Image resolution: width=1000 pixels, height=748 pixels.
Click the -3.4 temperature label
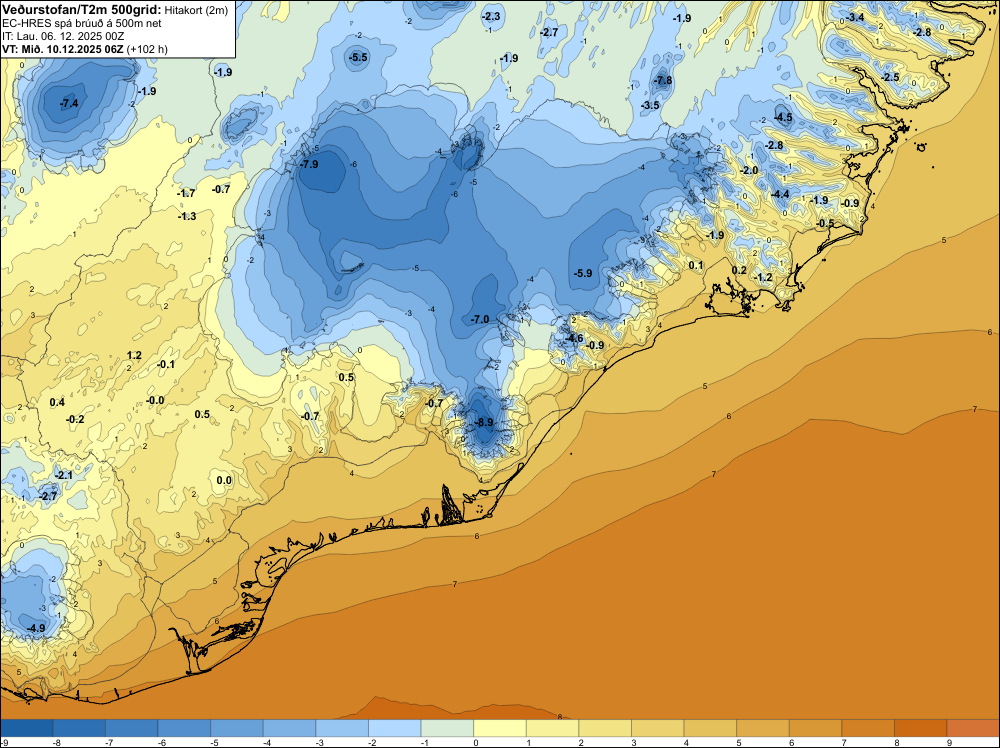[x=856, y=17]
